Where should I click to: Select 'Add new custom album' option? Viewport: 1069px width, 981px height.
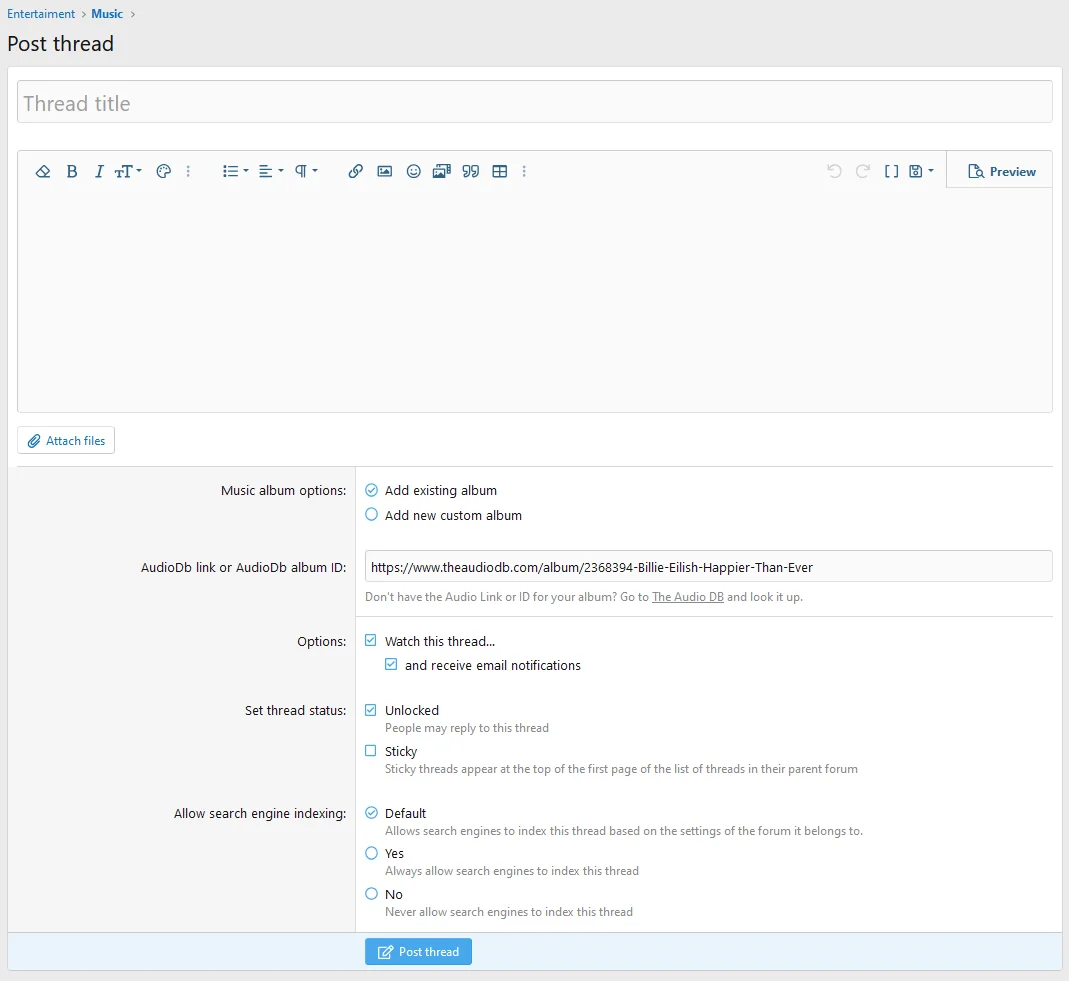372,515
